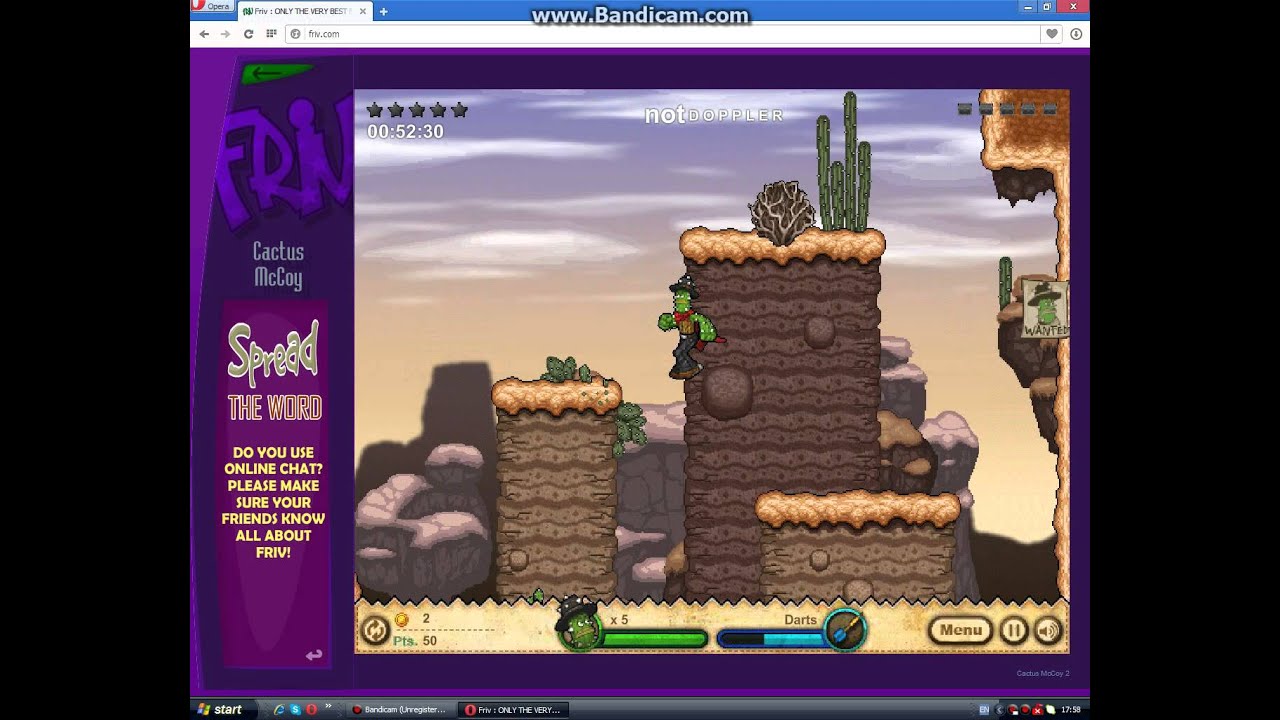The width and height of the screenshot is (1280, 720).
Task: Expand hidden system tray icons arrow
Action: (x=999, y=709)
